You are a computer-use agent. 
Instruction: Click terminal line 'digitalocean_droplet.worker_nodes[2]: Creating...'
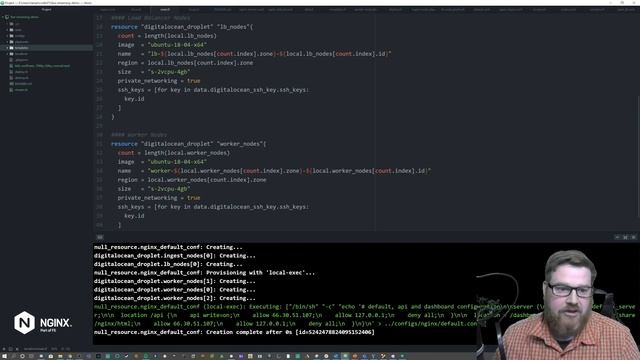175,299
